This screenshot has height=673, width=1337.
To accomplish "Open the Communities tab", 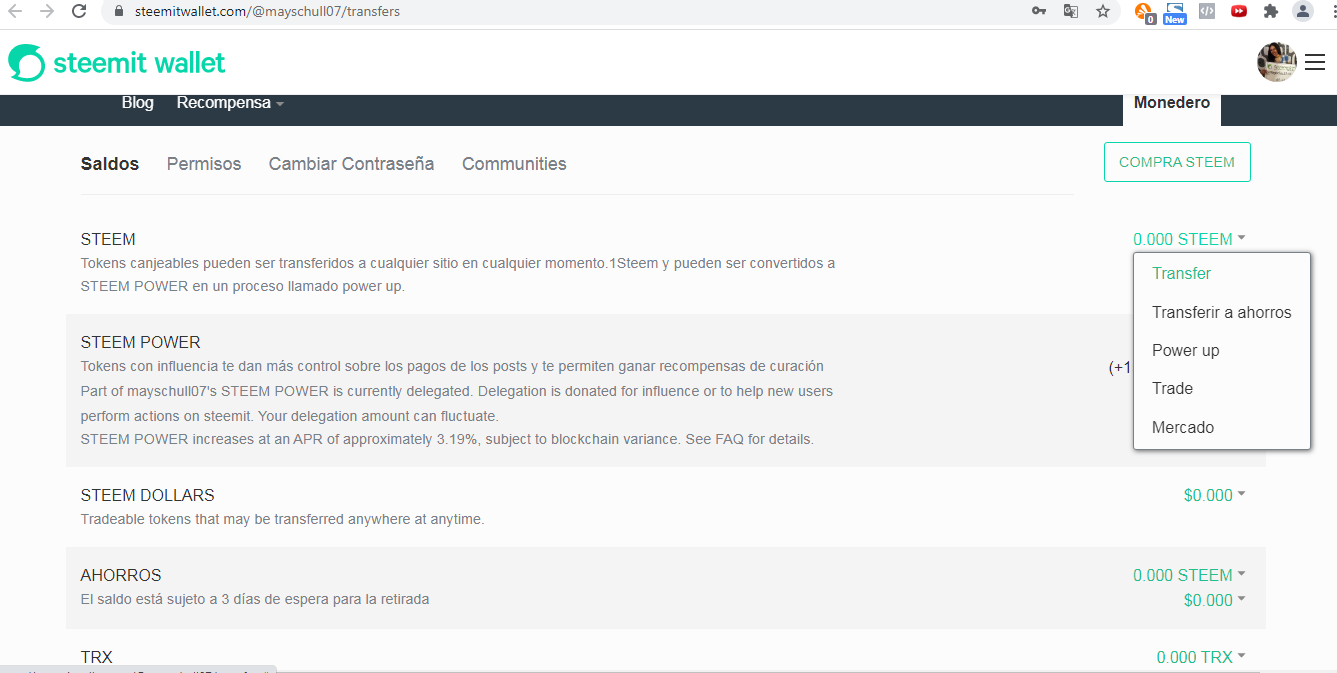I will pos(514,164).
